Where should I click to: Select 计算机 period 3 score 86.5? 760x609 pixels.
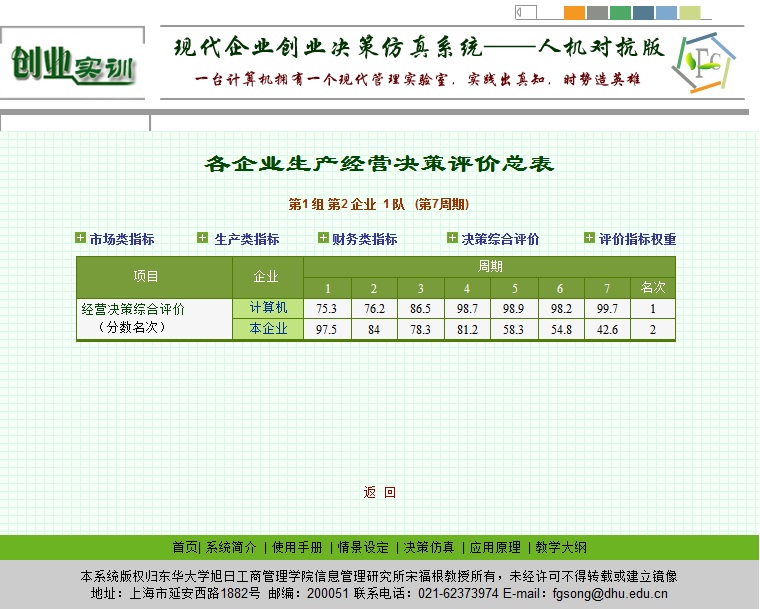pyautogui.click(x=420, y=308)
